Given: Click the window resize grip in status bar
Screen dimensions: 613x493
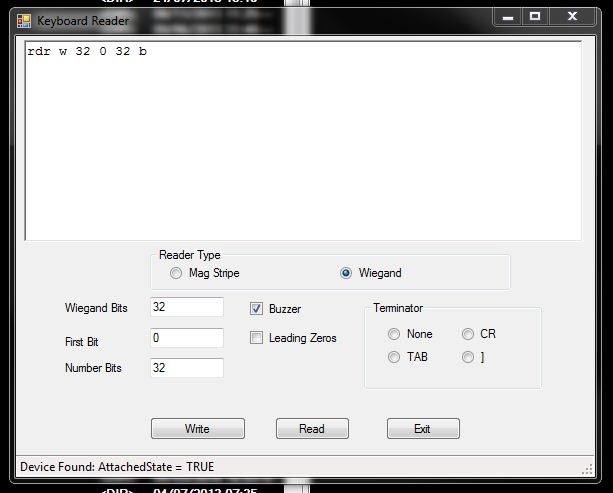Looking at the screenshot, I should 587,469.
